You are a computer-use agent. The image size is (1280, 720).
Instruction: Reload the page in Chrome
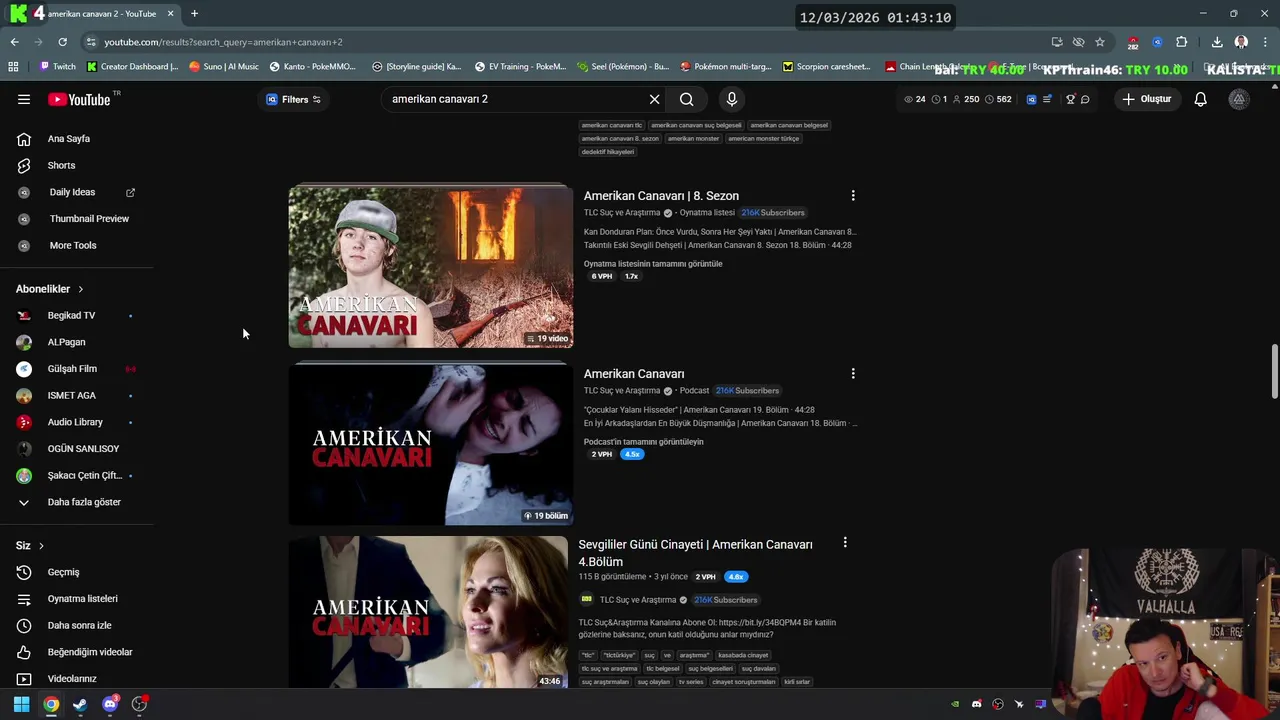tap(62, 42)
